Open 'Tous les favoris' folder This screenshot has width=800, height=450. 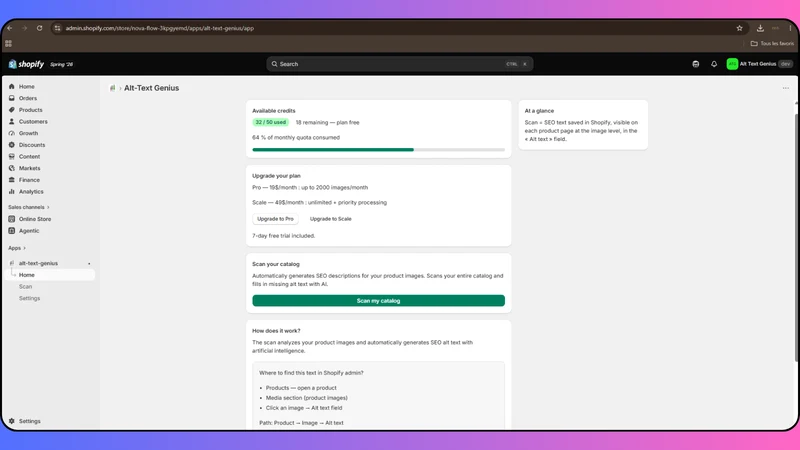pyautogui.click(x=772, y=43)
